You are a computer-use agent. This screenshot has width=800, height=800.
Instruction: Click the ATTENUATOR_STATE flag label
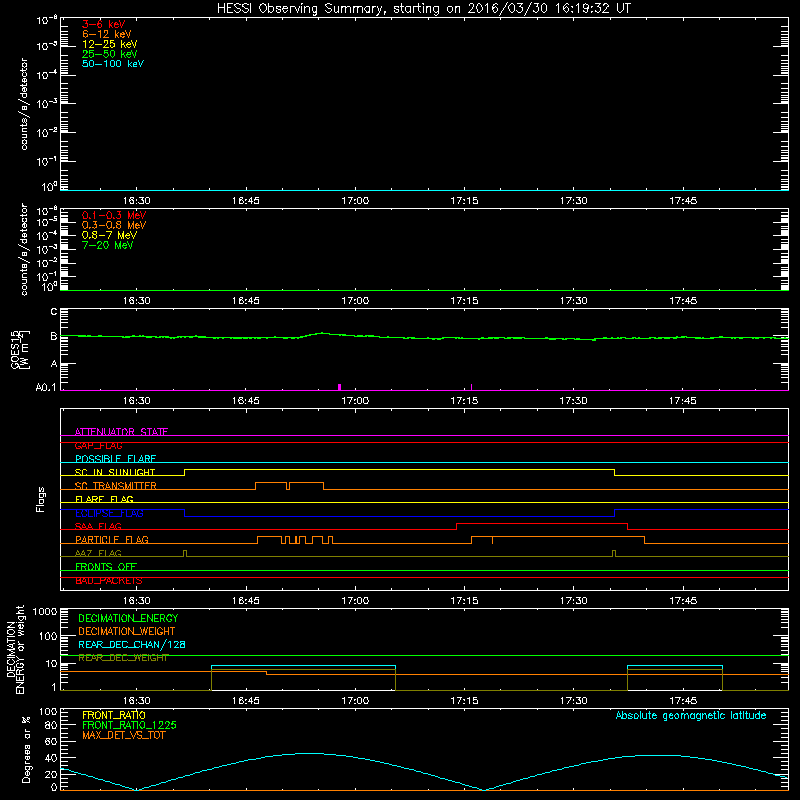pos(121,432)
